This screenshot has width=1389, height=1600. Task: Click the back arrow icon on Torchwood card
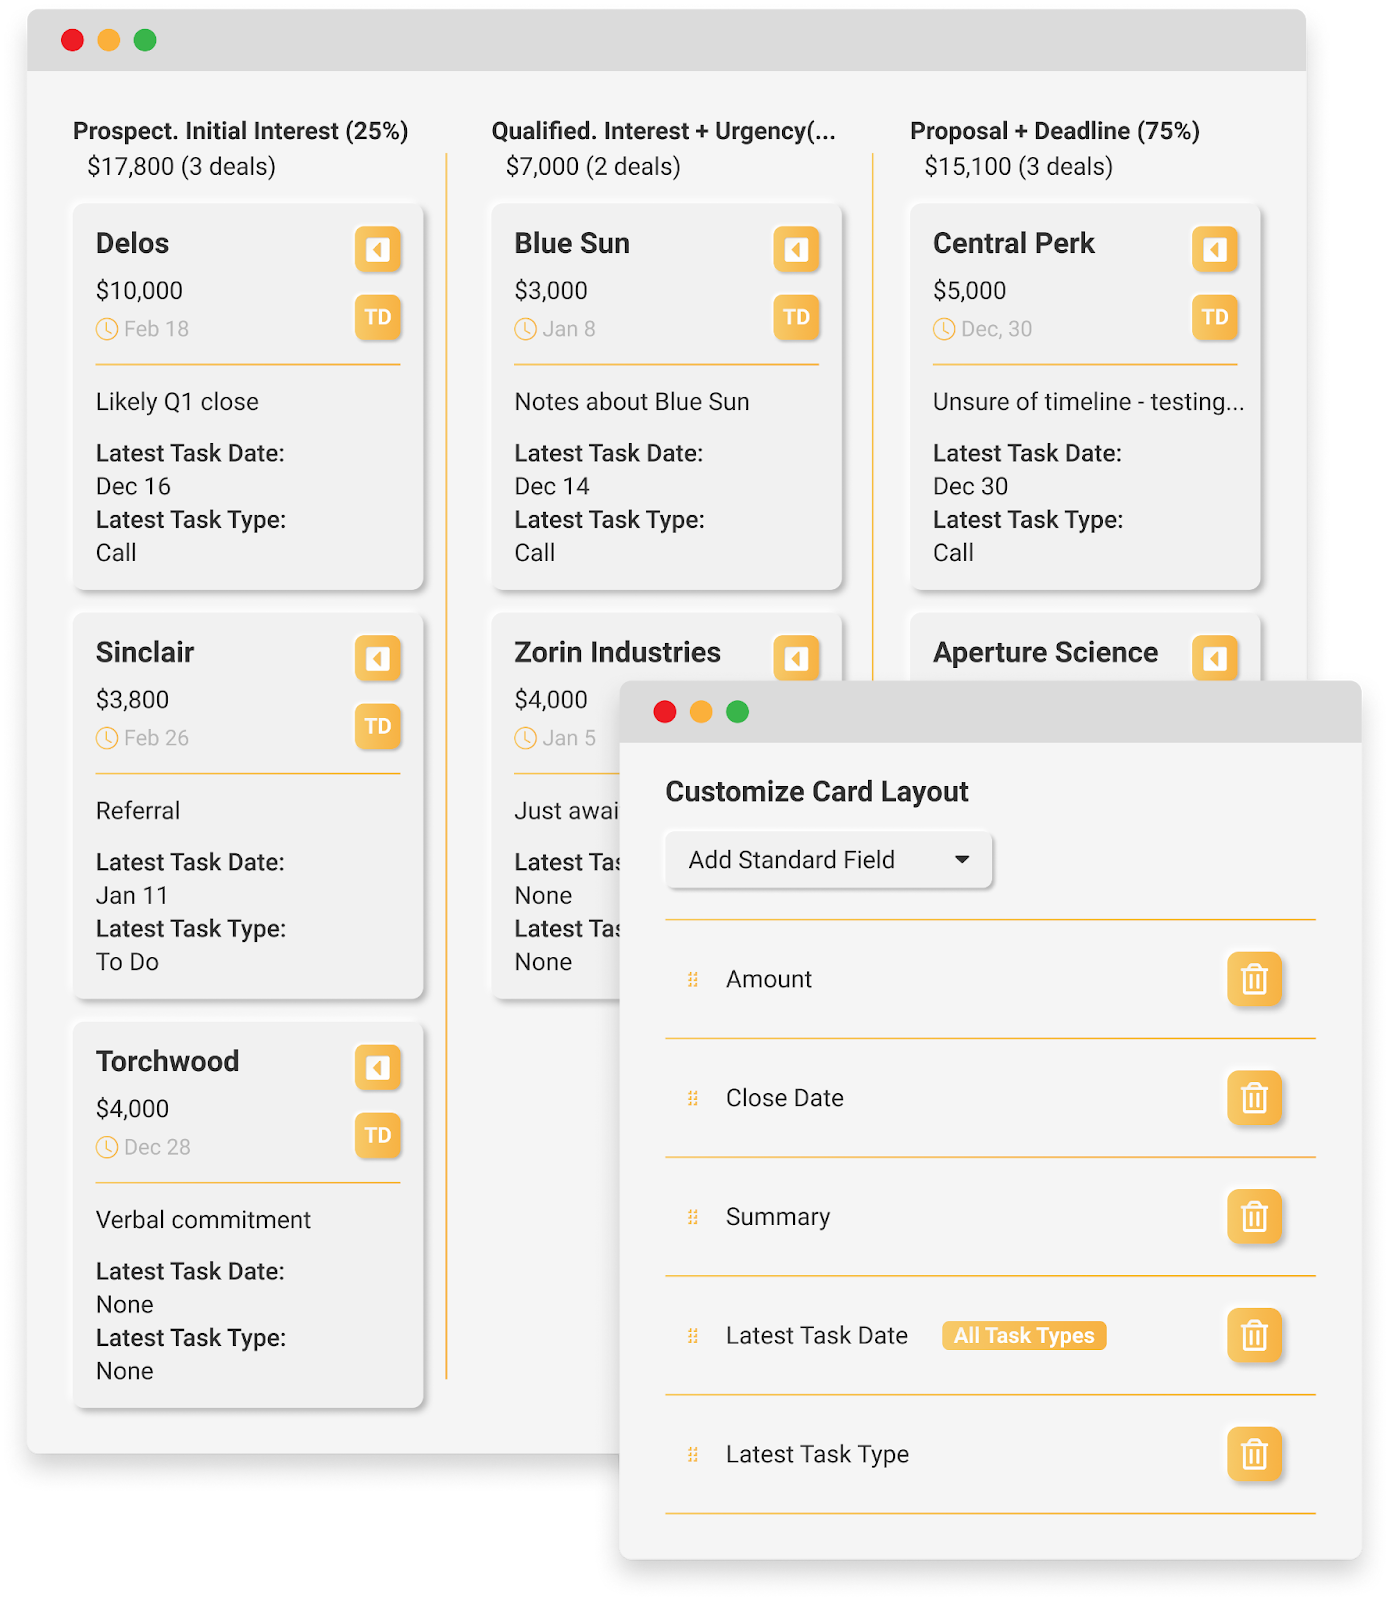[378, 1068]
